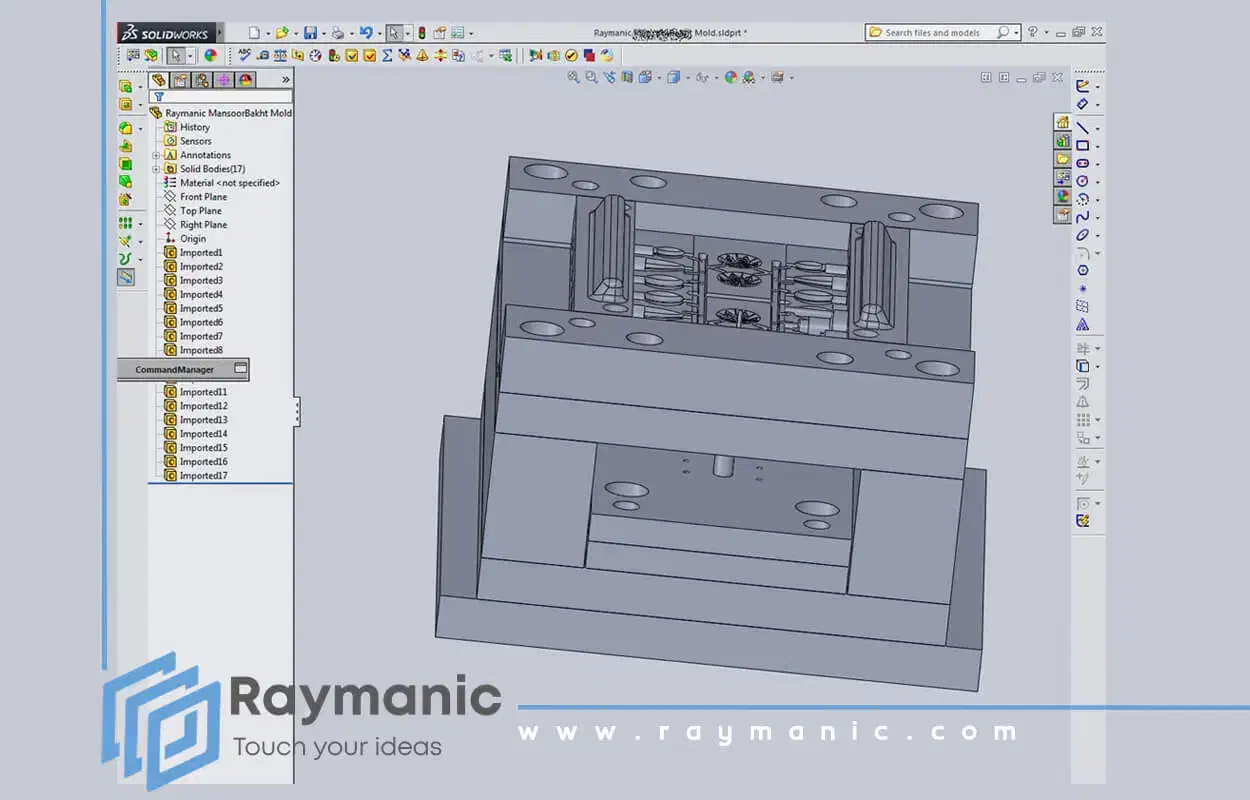This screenshot has height=800, width=1250.
Task: Open the Appearances color ball tab
Action: [x=245, y=80]
